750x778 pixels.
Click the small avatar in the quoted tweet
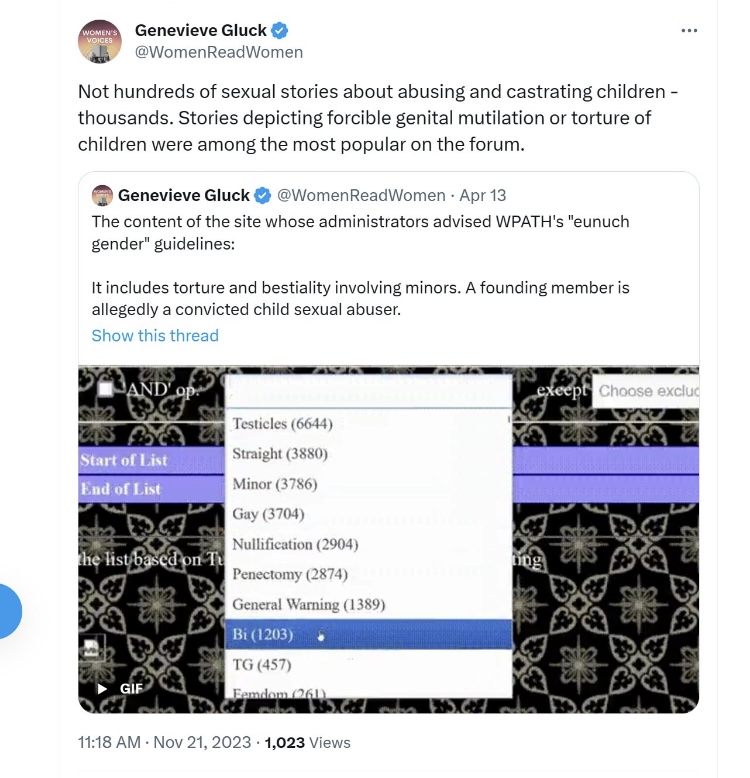click(101, 195)
